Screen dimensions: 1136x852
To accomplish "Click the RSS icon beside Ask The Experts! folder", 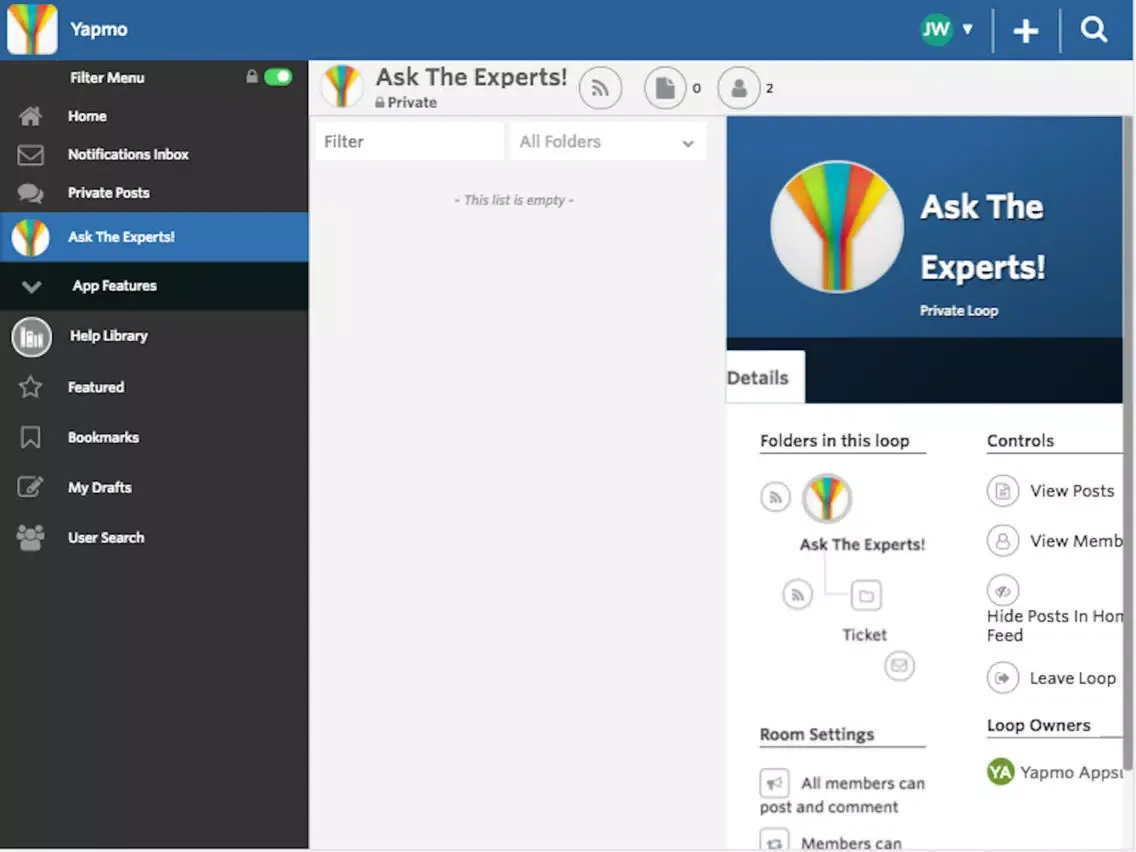I will 775,497.
